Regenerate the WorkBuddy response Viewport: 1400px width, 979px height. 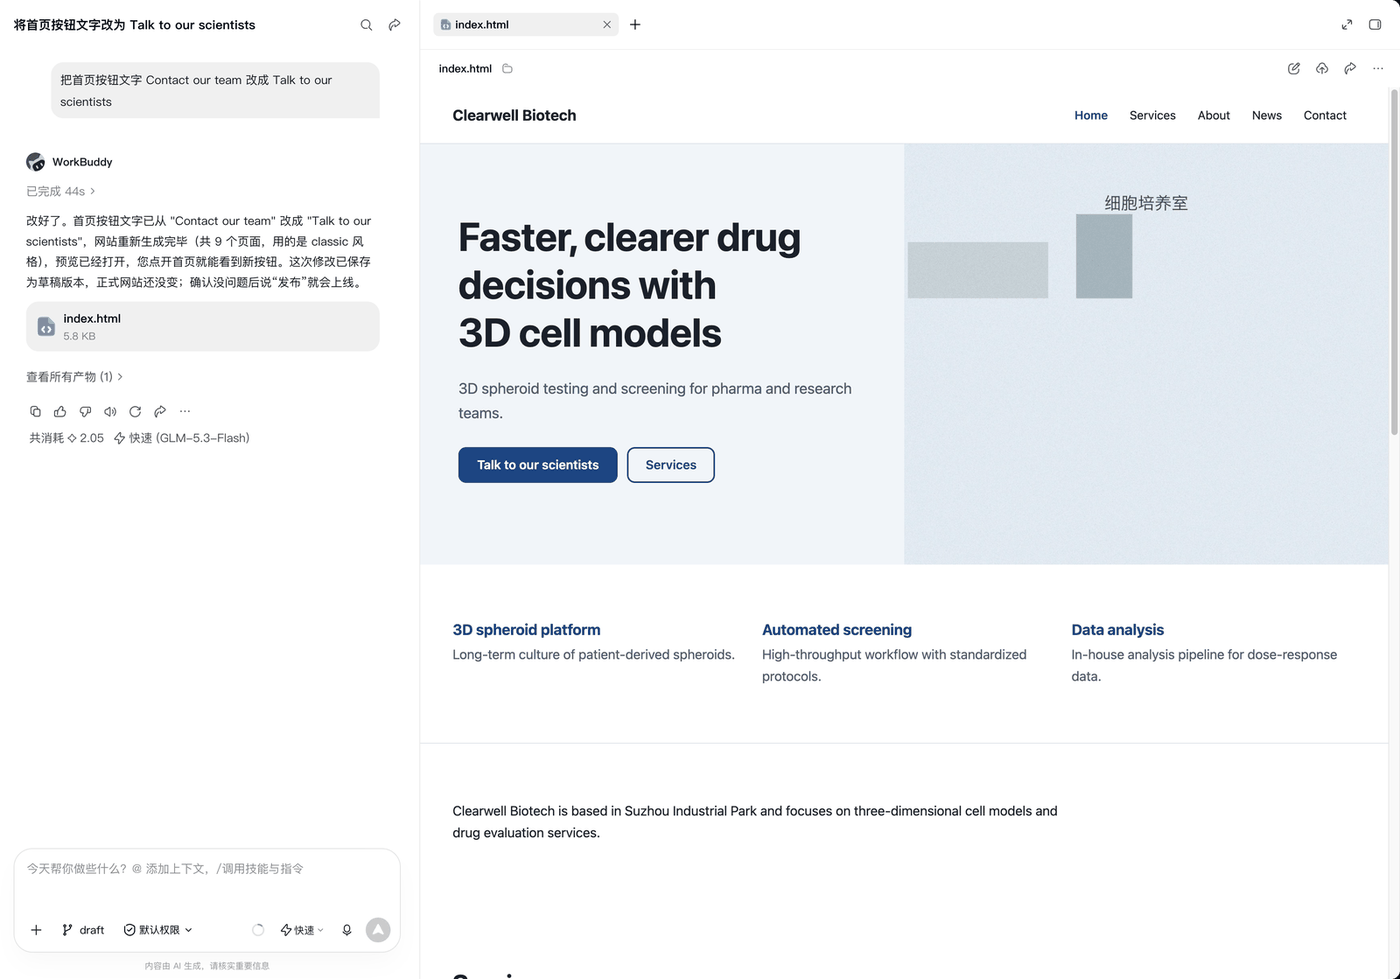click(135, 411)
